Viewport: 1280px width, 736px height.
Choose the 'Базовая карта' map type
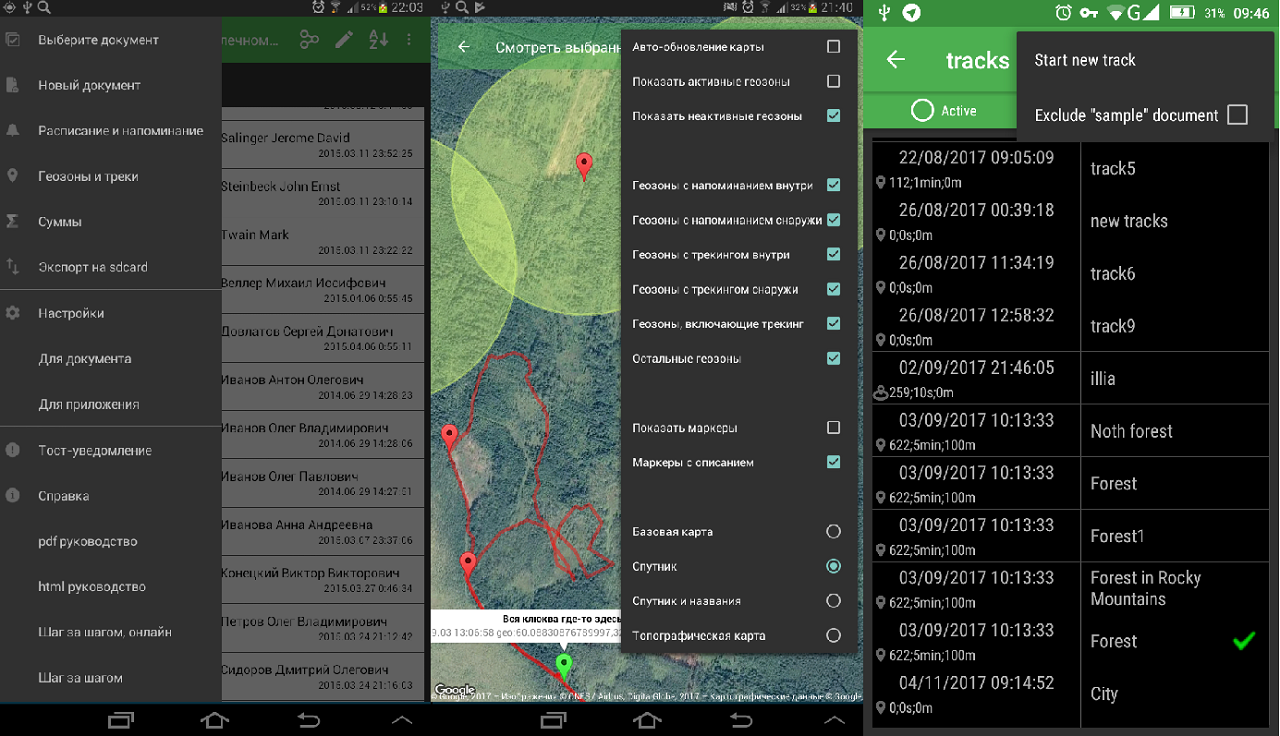[833, 532]
